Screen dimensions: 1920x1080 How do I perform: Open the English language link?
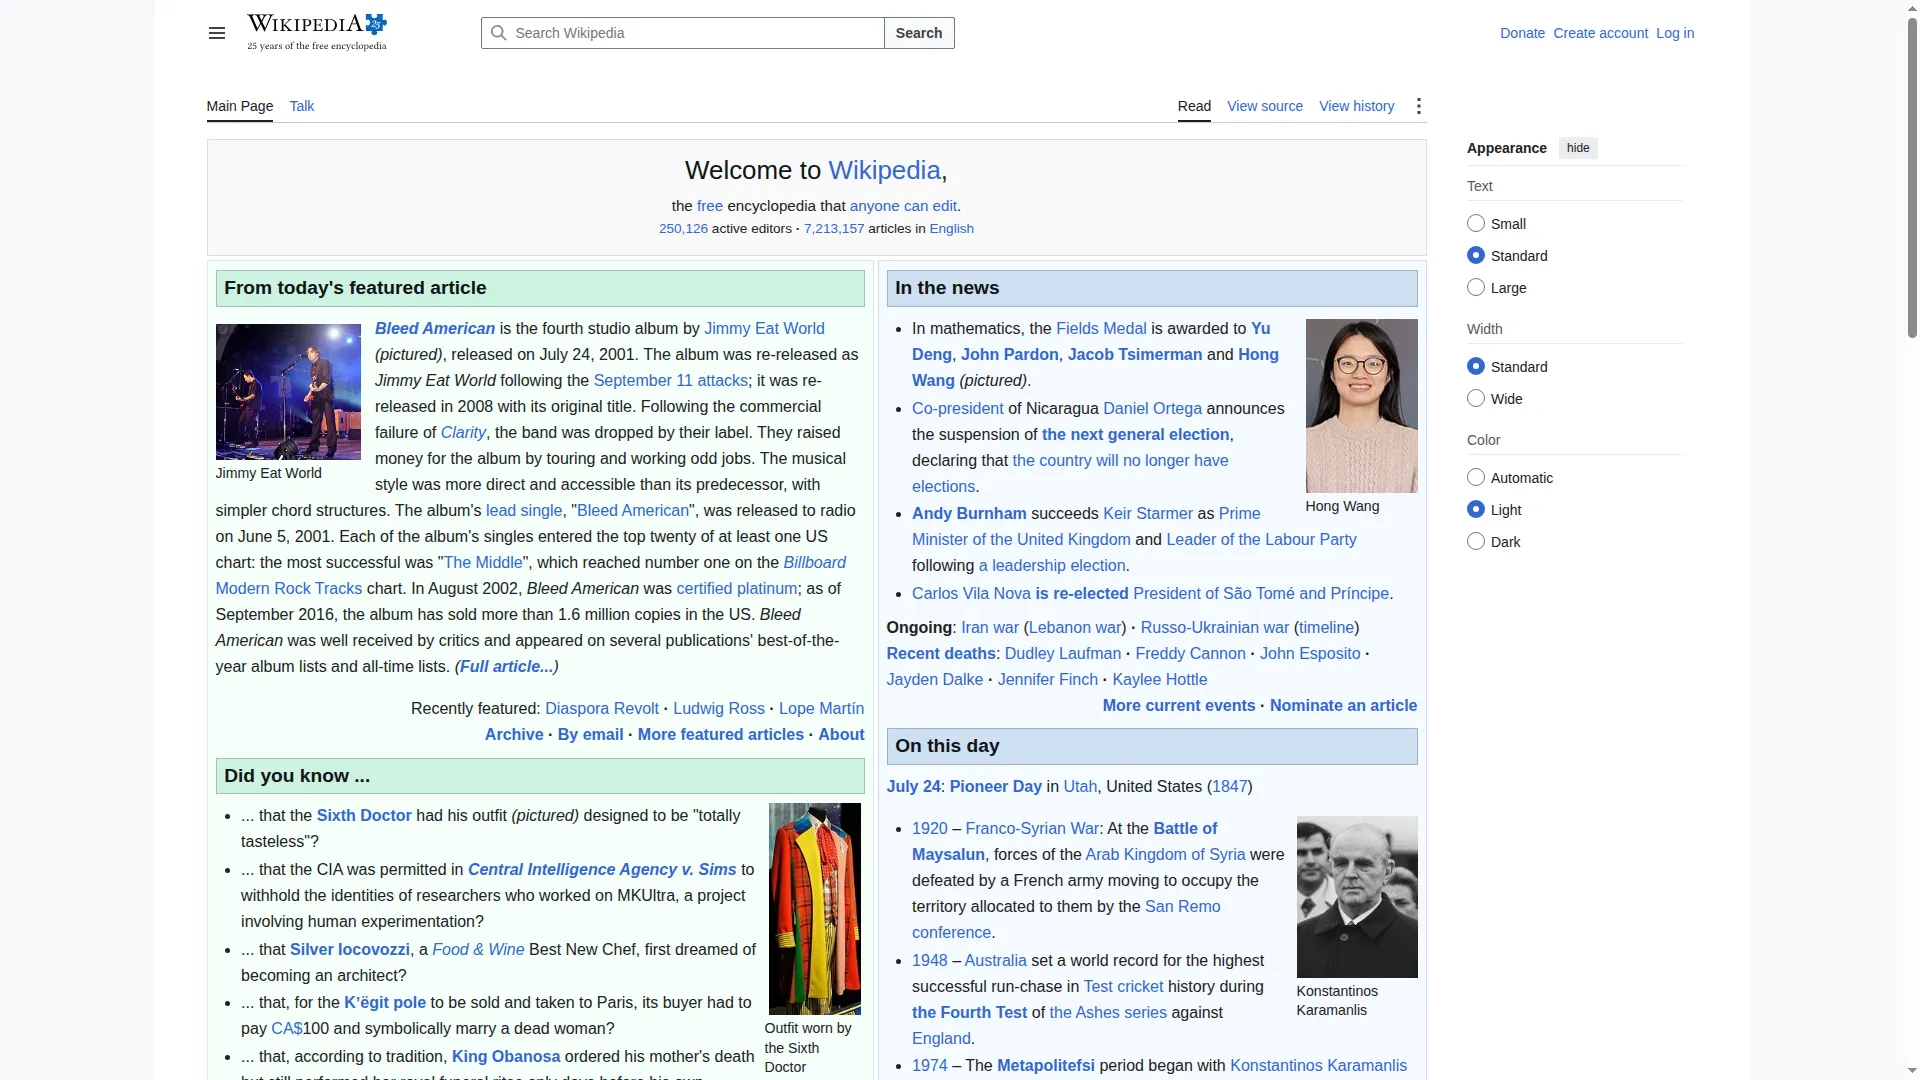point(951,228)
